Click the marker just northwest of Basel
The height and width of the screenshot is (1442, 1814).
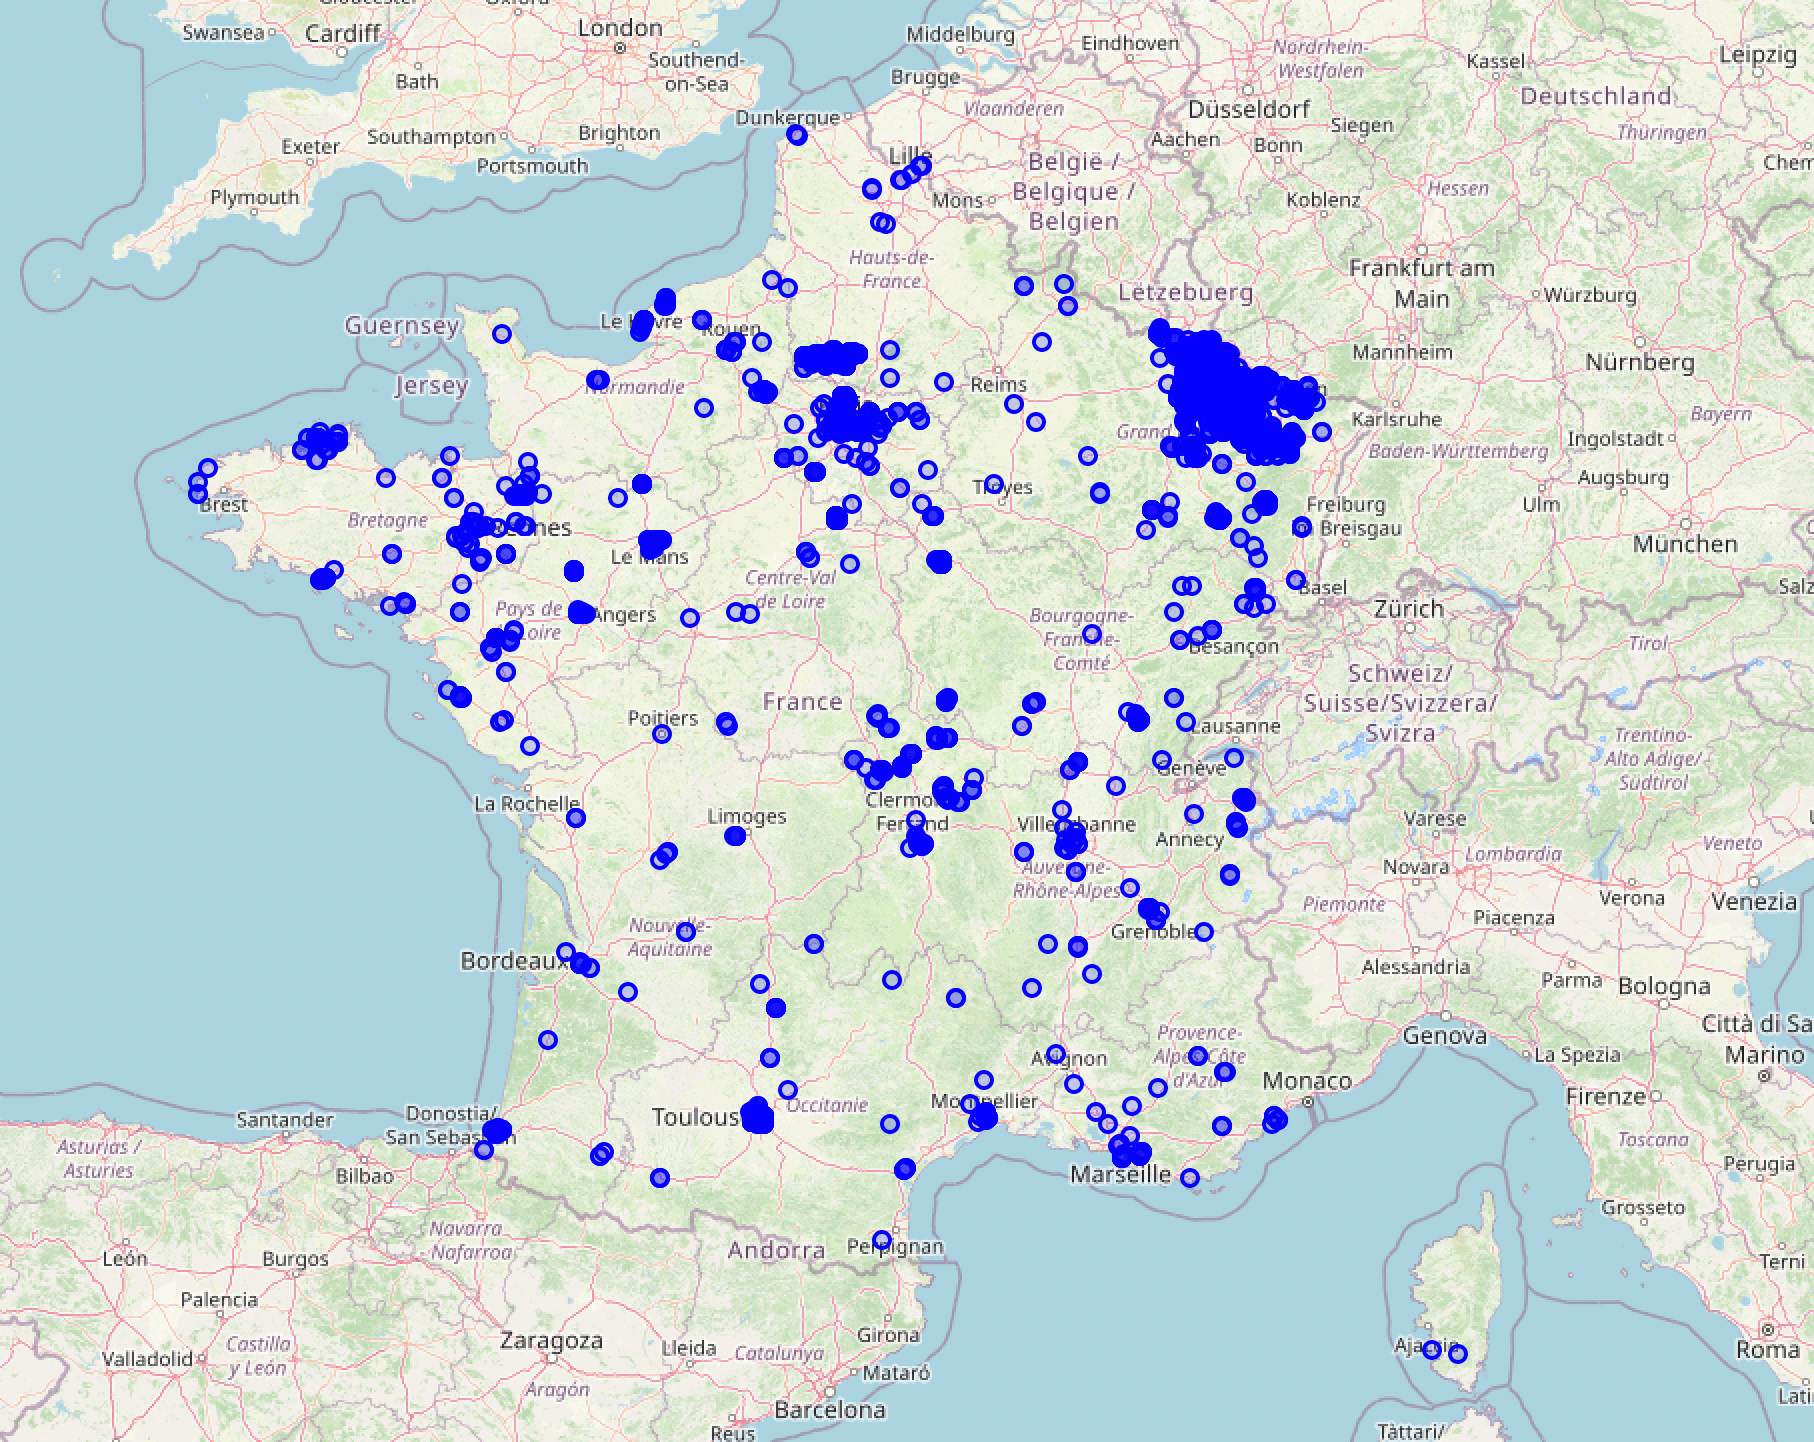click(1296, 580)
